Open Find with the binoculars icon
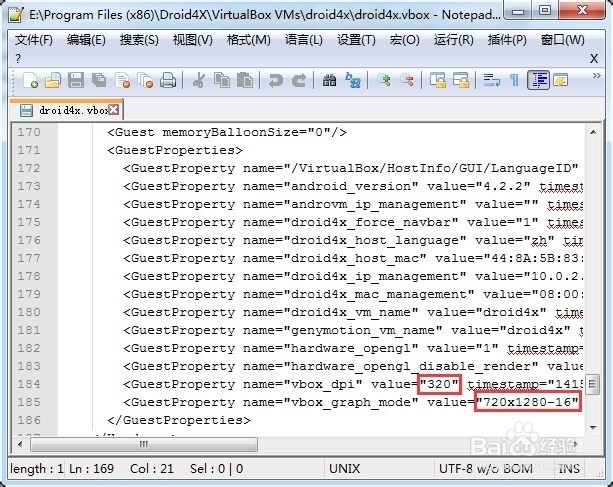This screenshot has height=487, width=613. coord(329,81)
